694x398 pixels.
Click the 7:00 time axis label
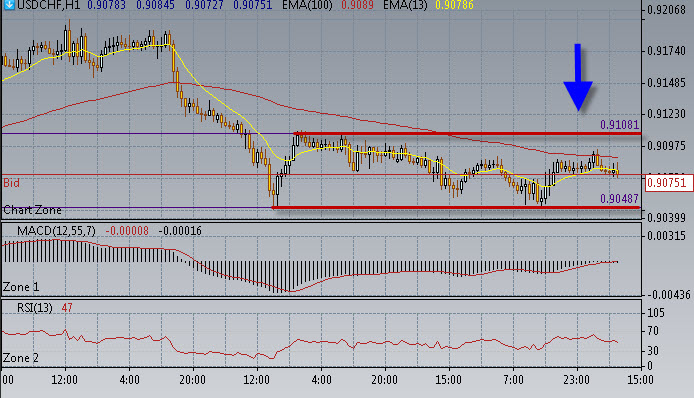pos(513,380)
